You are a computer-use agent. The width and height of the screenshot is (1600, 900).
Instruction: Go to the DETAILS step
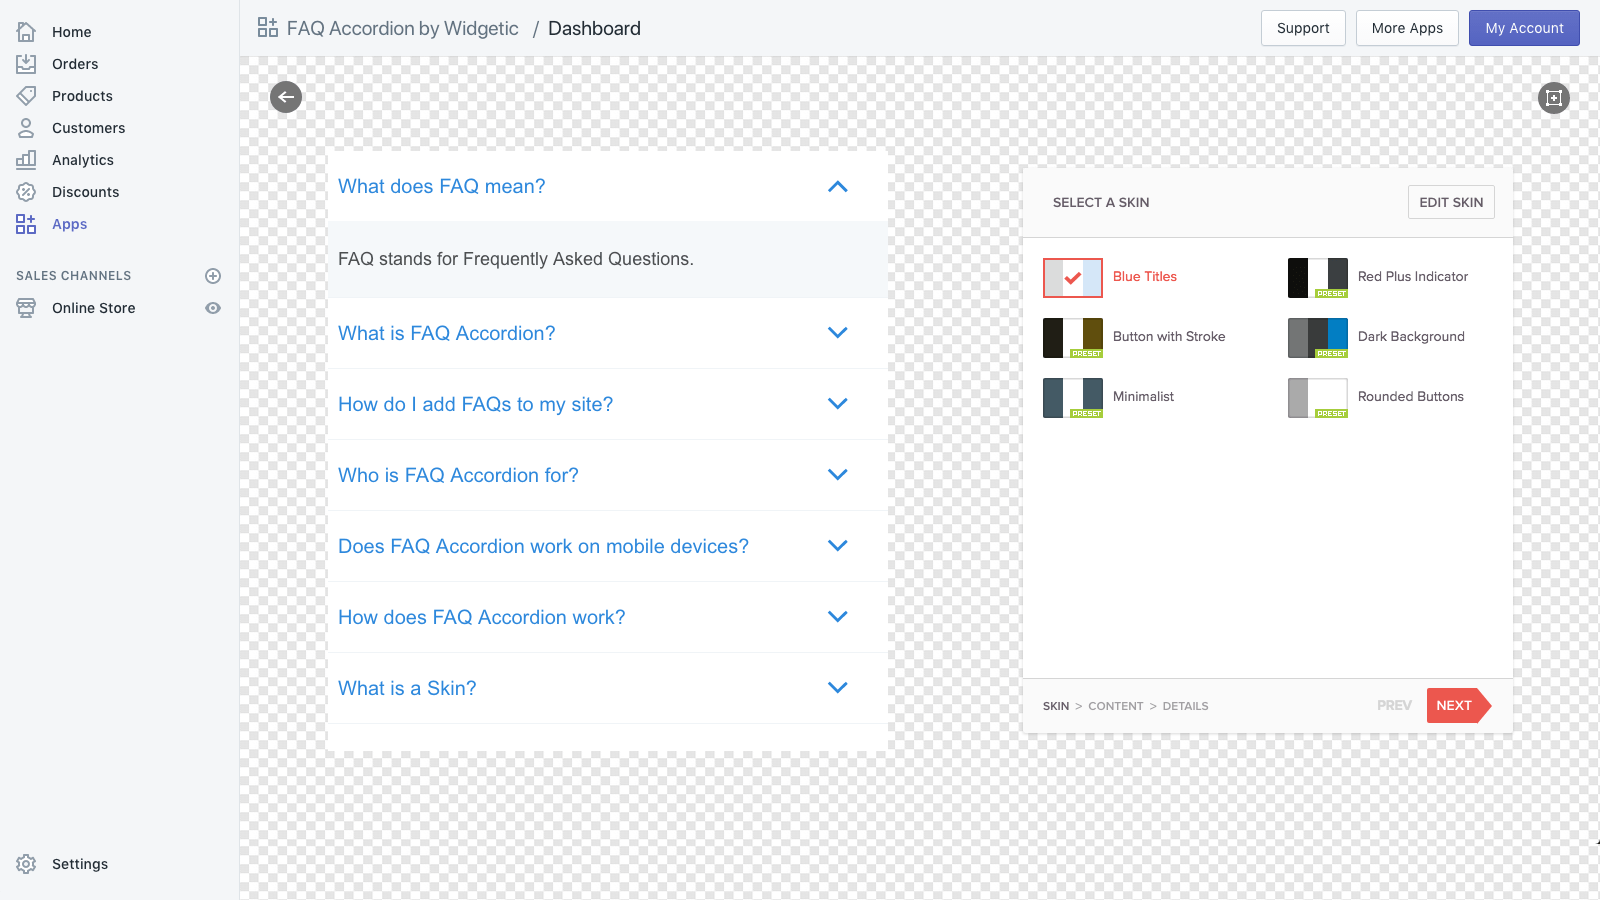pyautogui.click(x=1185, y=706)
